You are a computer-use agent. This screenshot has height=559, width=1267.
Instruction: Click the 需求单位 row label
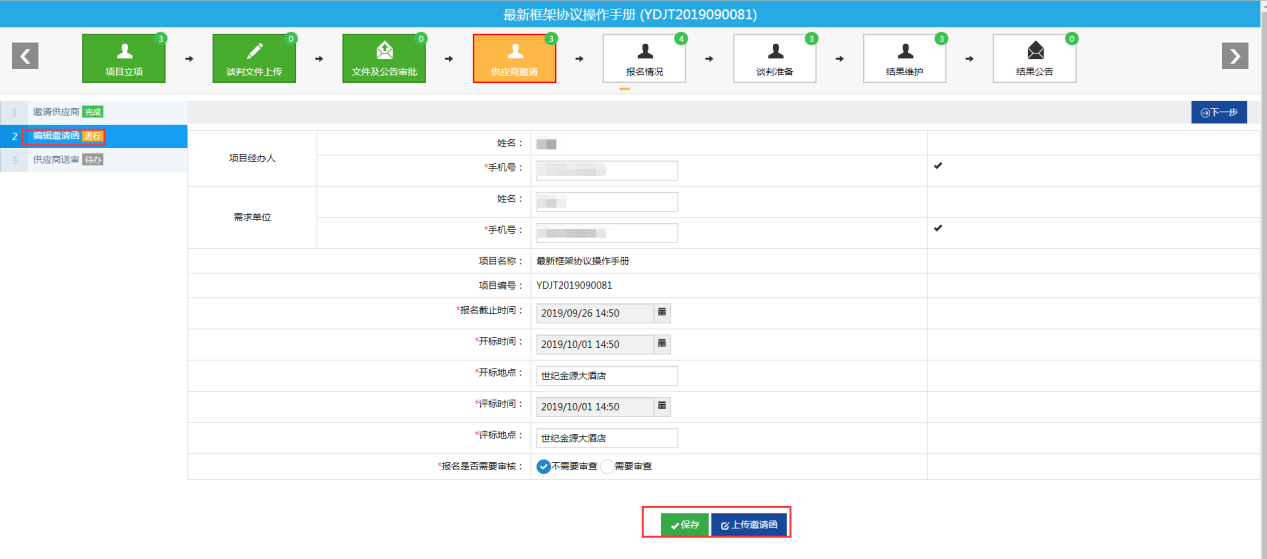(252, 217)
